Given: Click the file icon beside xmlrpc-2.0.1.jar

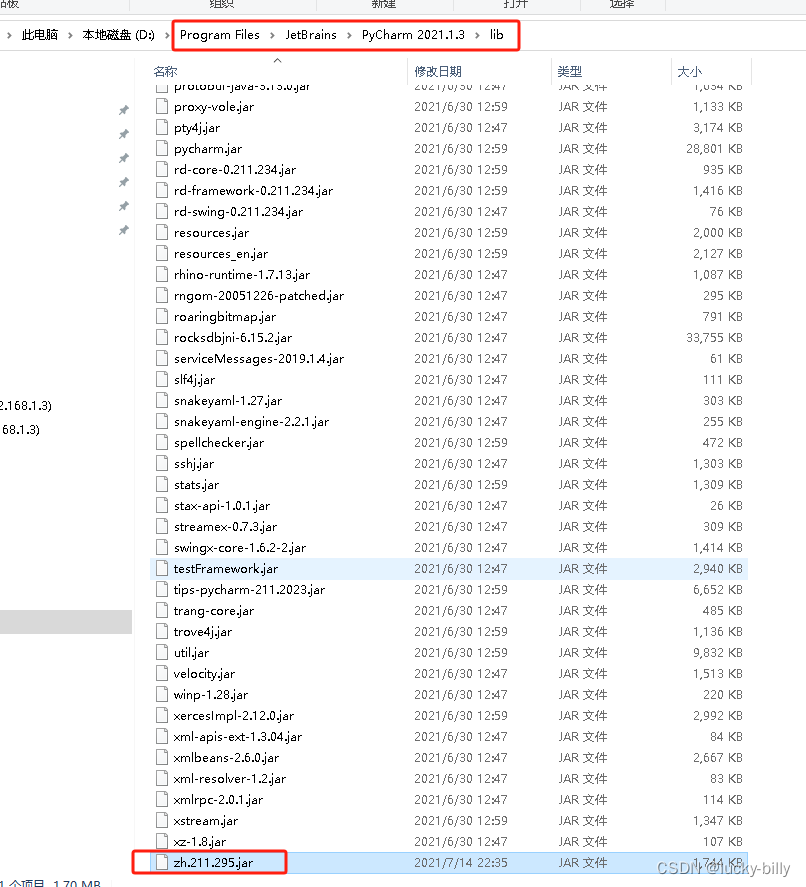Looking at the screenshot, I should [x=162, y=799].
